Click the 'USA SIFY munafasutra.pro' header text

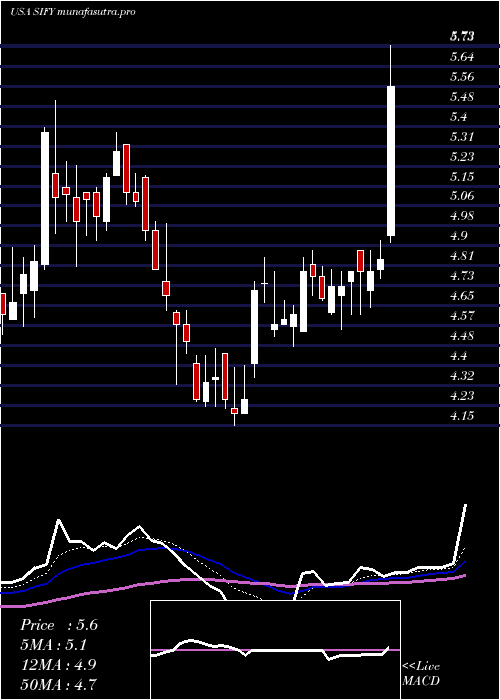[x=72, y=12]
